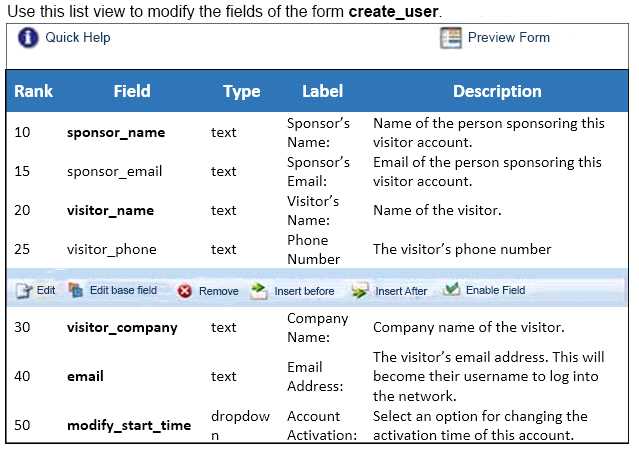Click the Insert After icon
This screenshot has width=639, height=455.
(360, 291)
